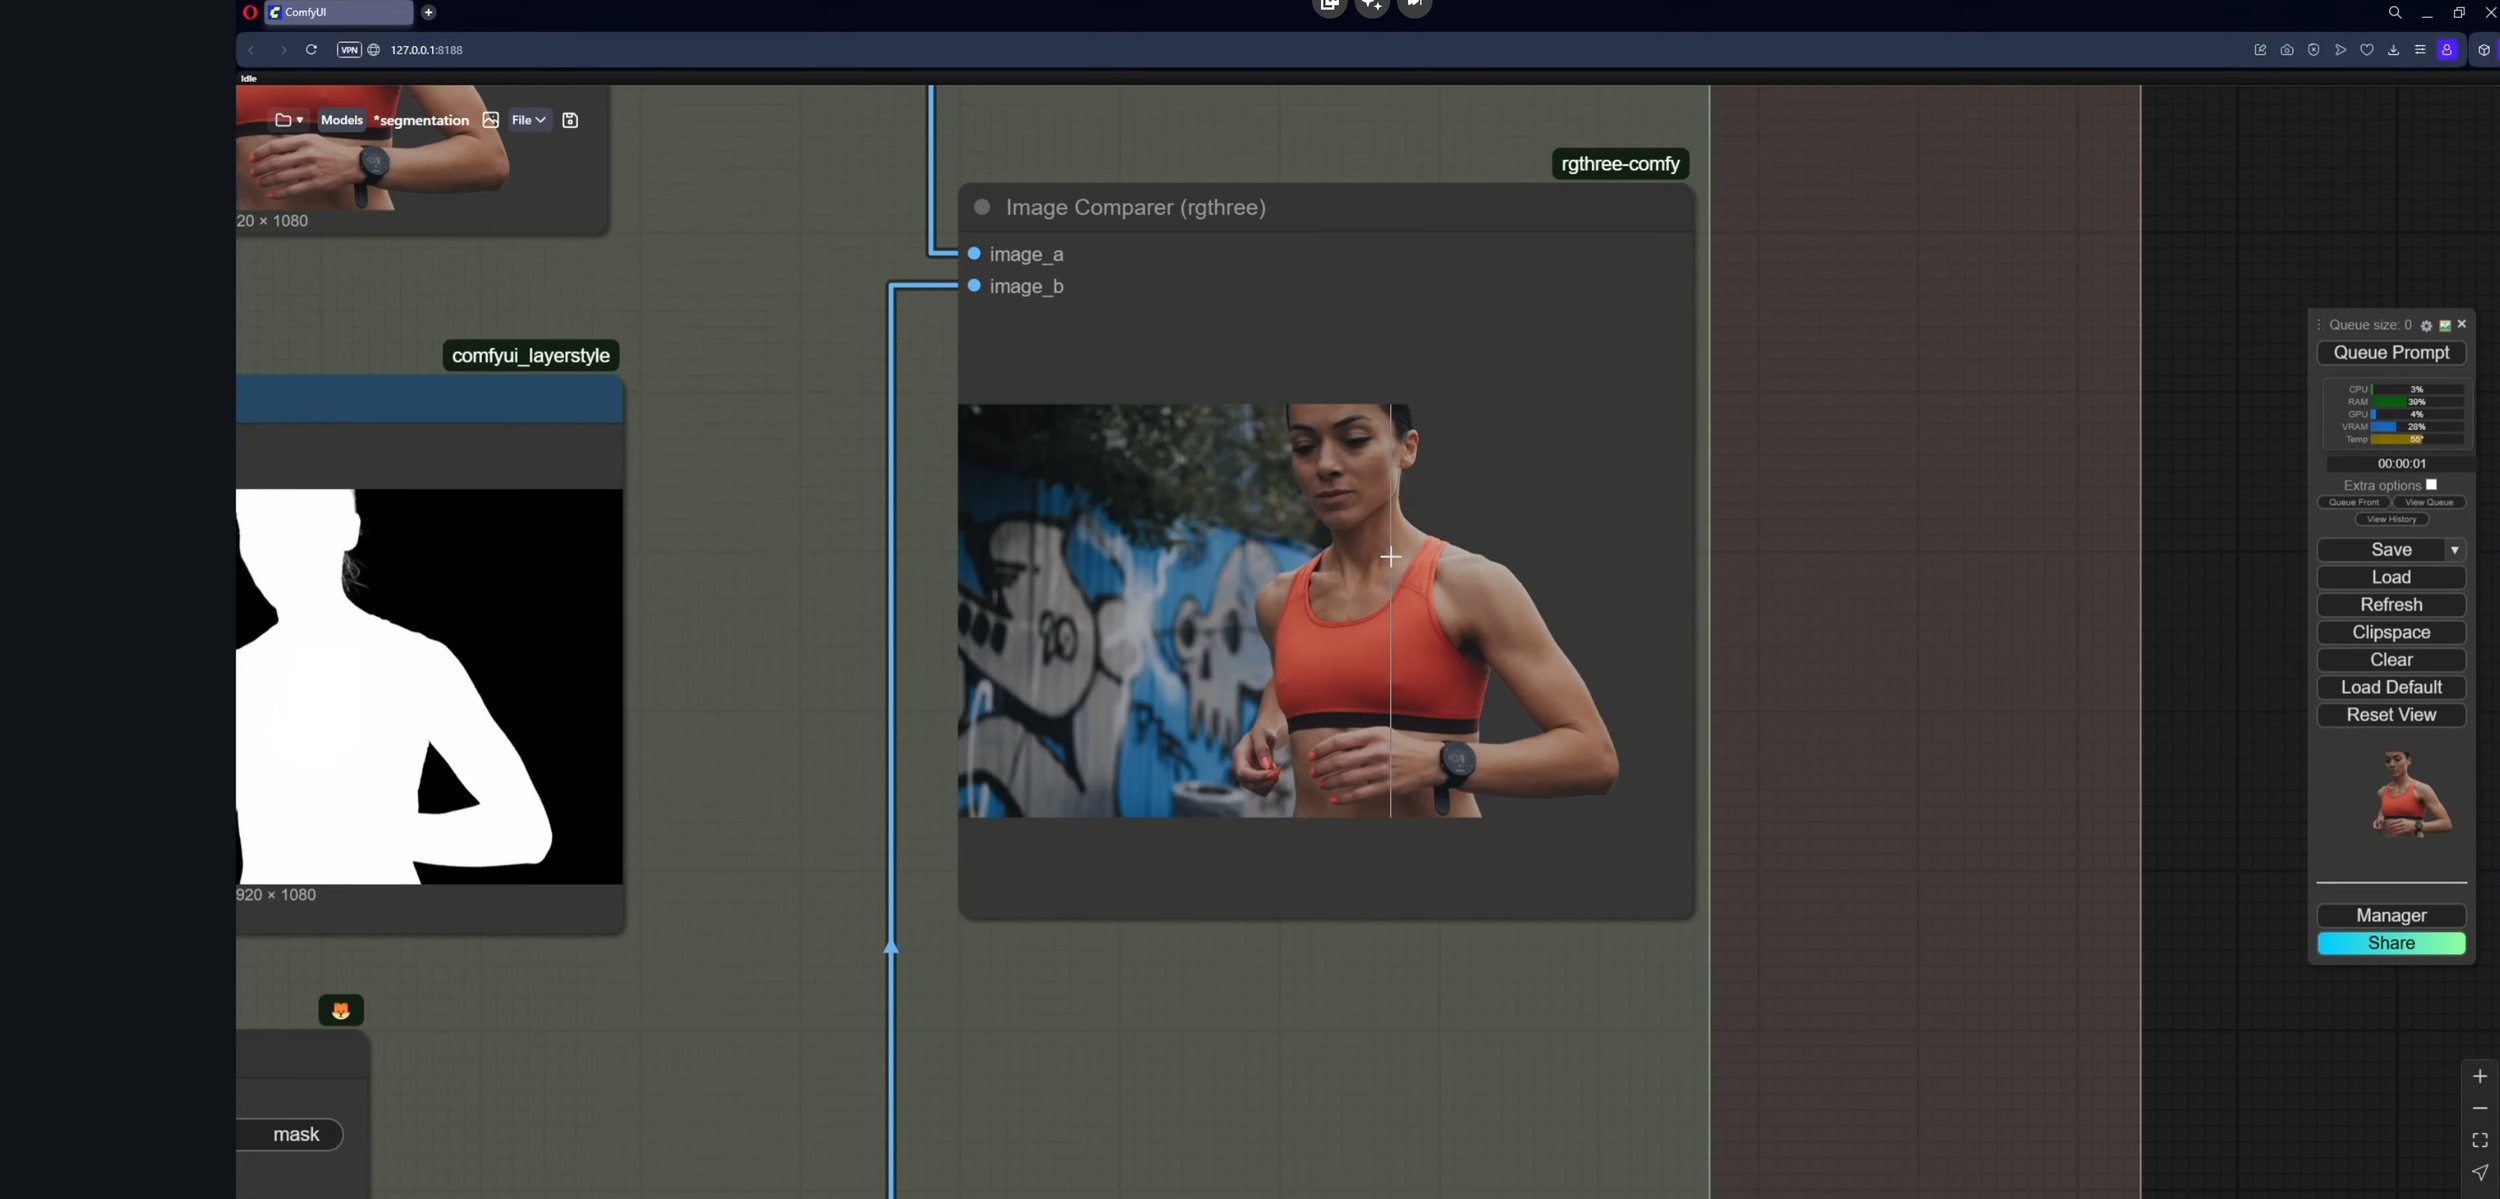2500x1199 pixels.
Task: Open the File dropdown menu
Action: 529,120
